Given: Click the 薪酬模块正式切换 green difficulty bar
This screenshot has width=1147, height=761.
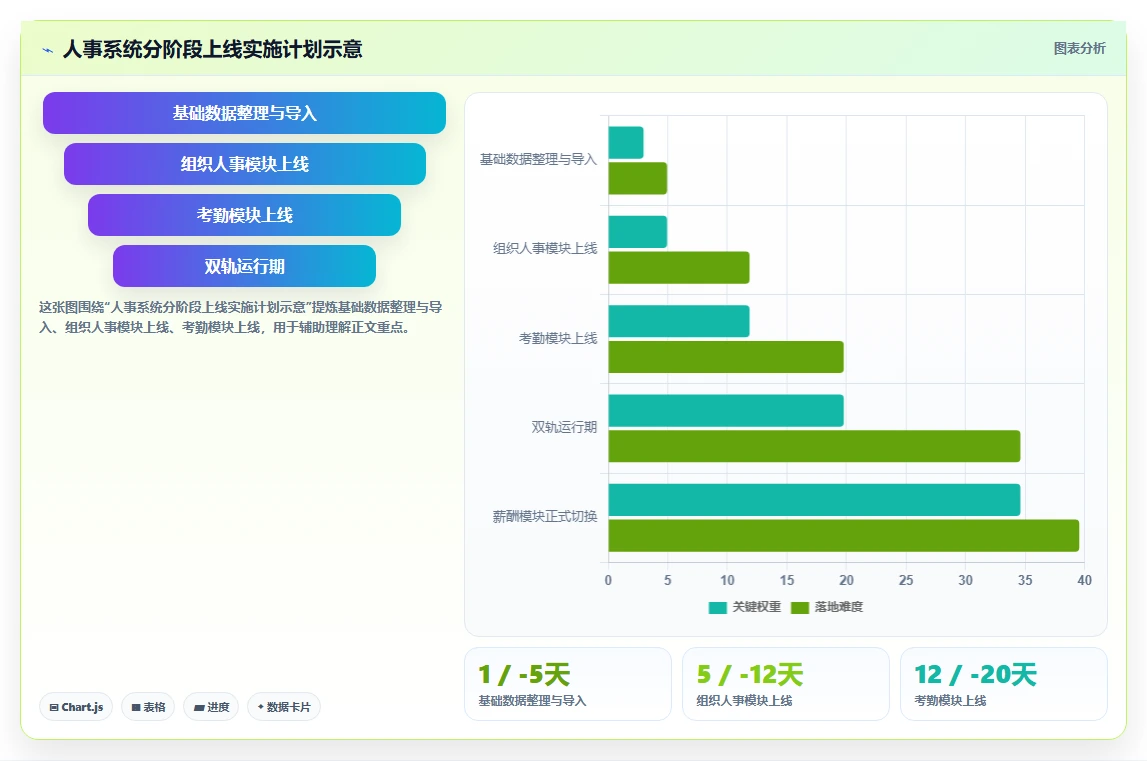Looking at the screenshot, I should tap(843, 536).
